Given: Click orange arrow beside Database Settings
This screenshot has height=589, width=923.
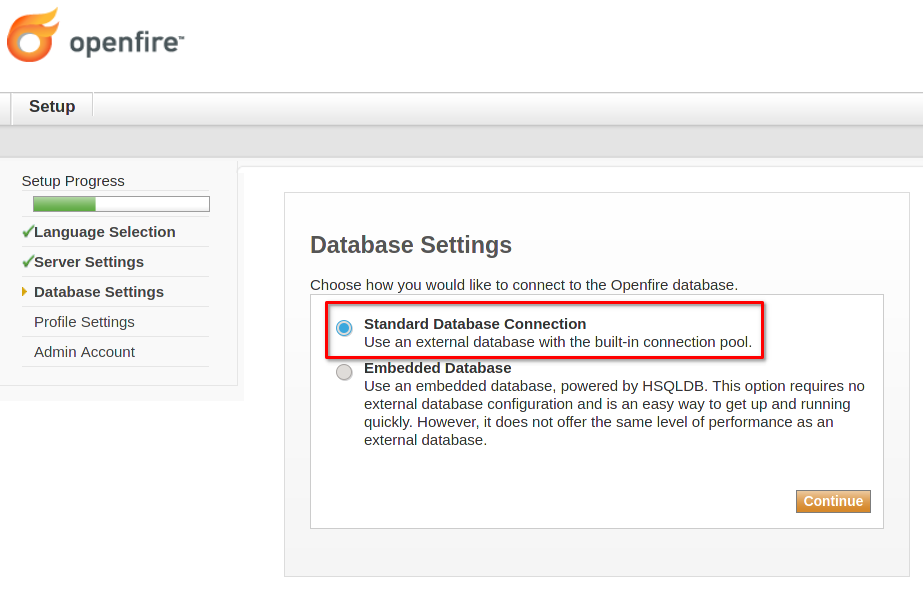Looking at the screenshot, I should coord(25,292).
